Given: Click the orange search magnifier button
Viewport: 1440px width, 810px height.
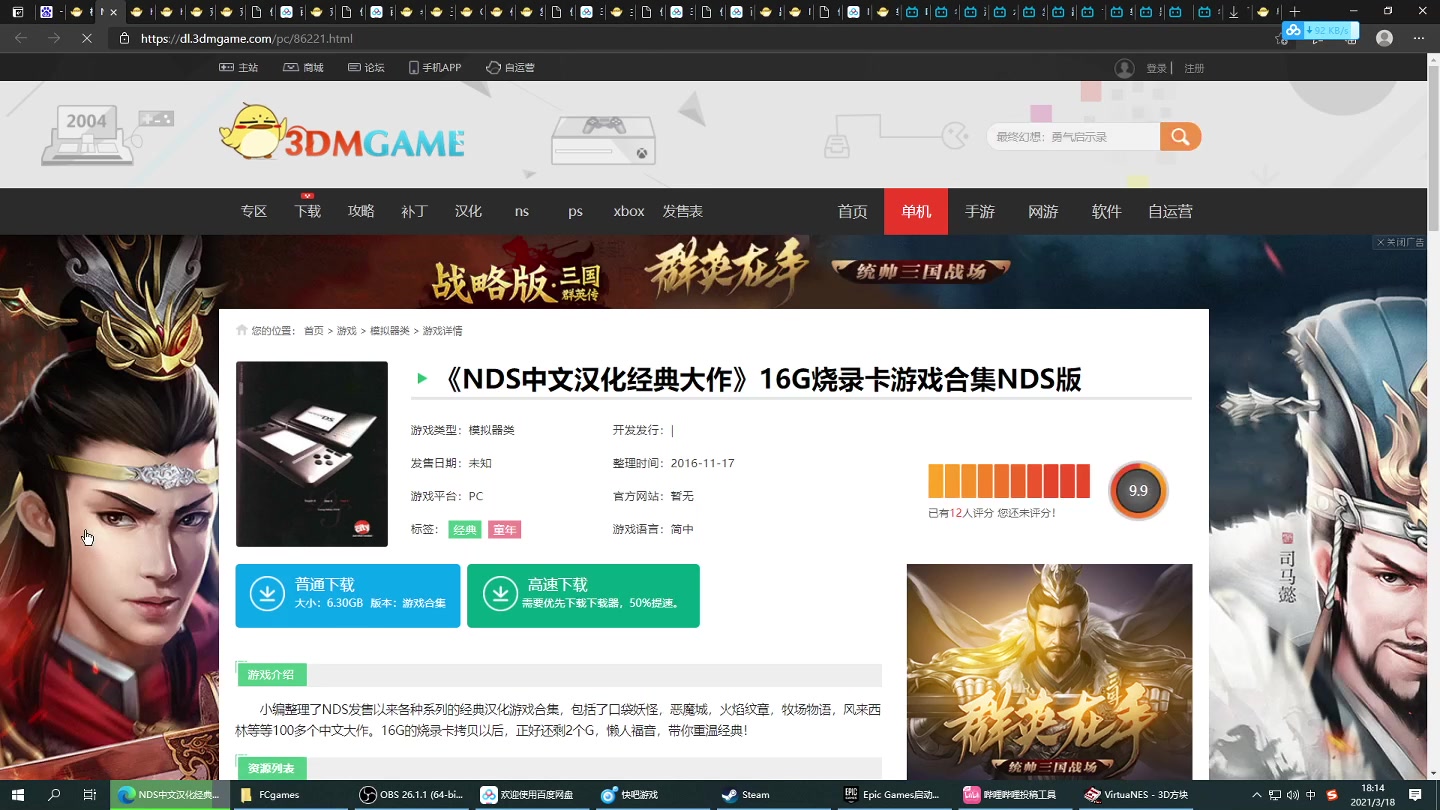Looking at the screenshot, I should pyautogui.click(x=1180, y=137).
